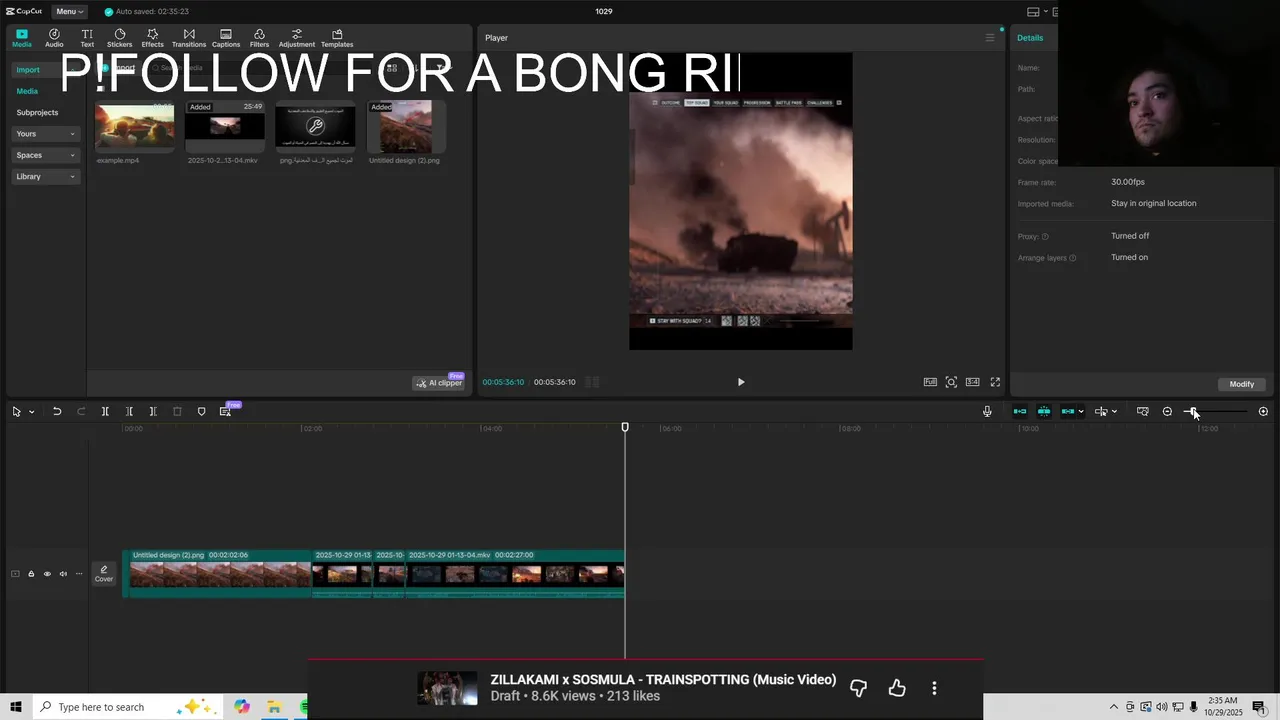Select the Media item in the sidebar

click(27, 91)
